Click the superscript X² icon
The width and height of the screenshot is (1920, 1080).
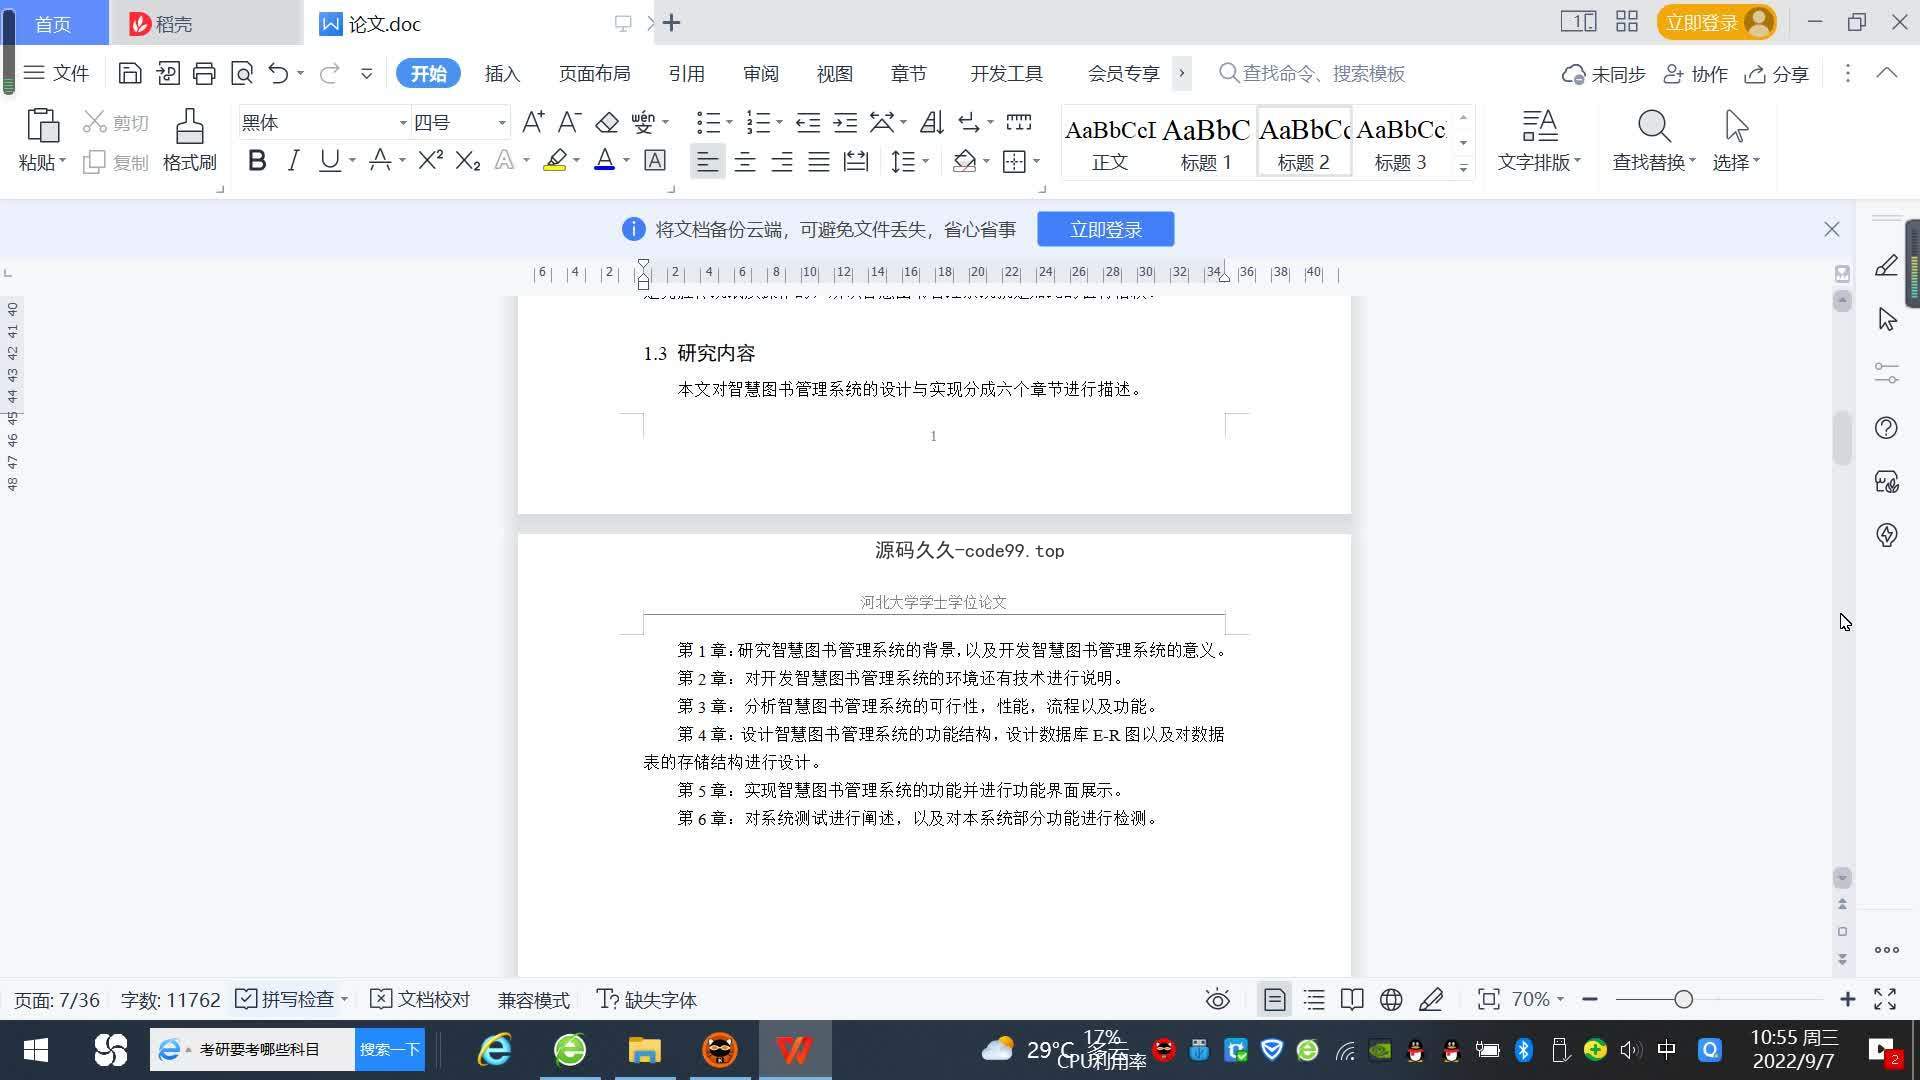(430, 160)
